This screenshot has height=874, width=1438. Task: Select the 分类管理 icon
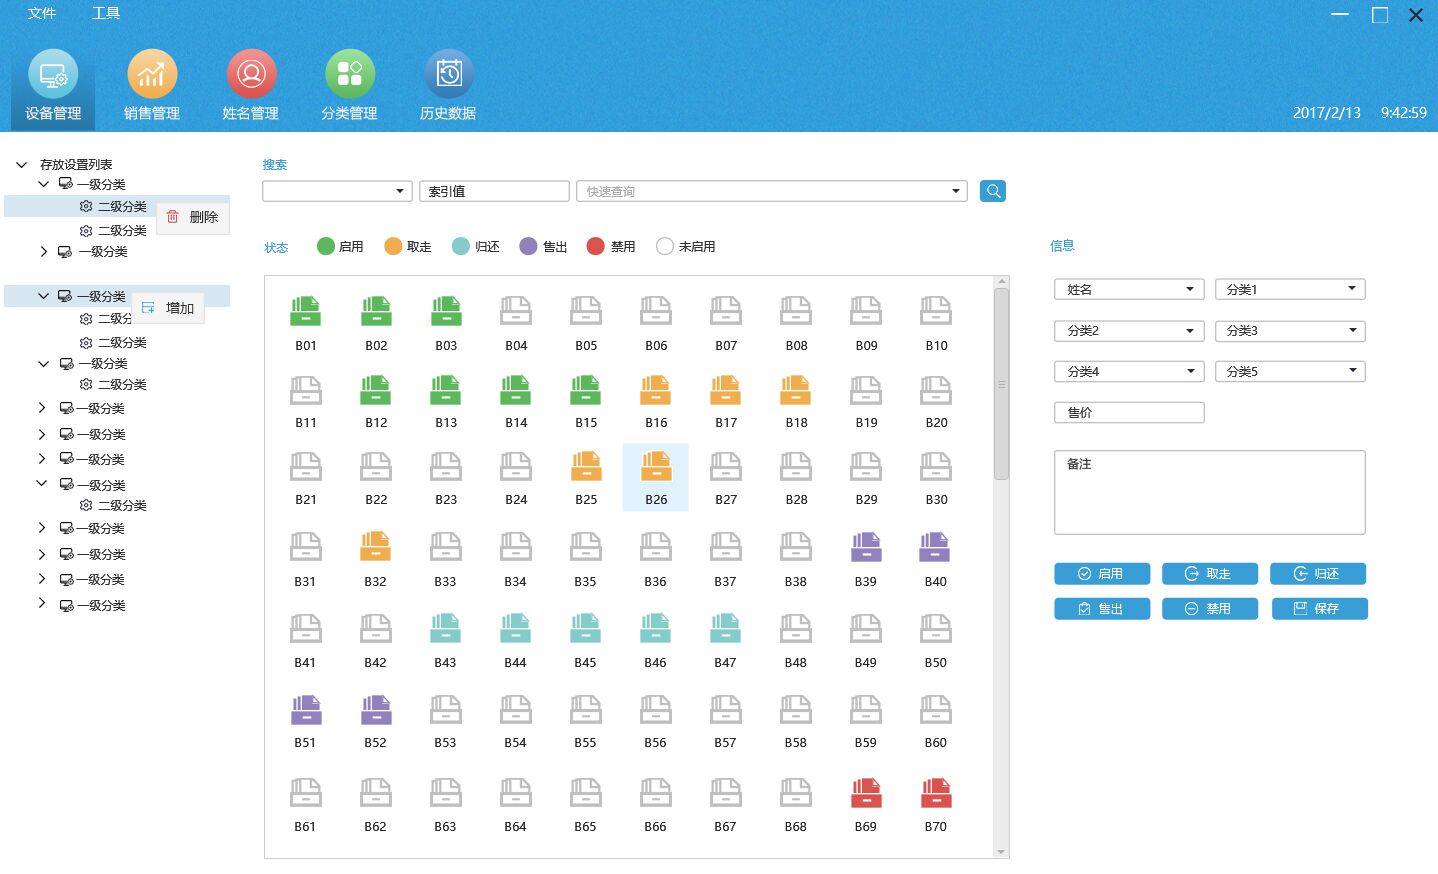(349, 85)
